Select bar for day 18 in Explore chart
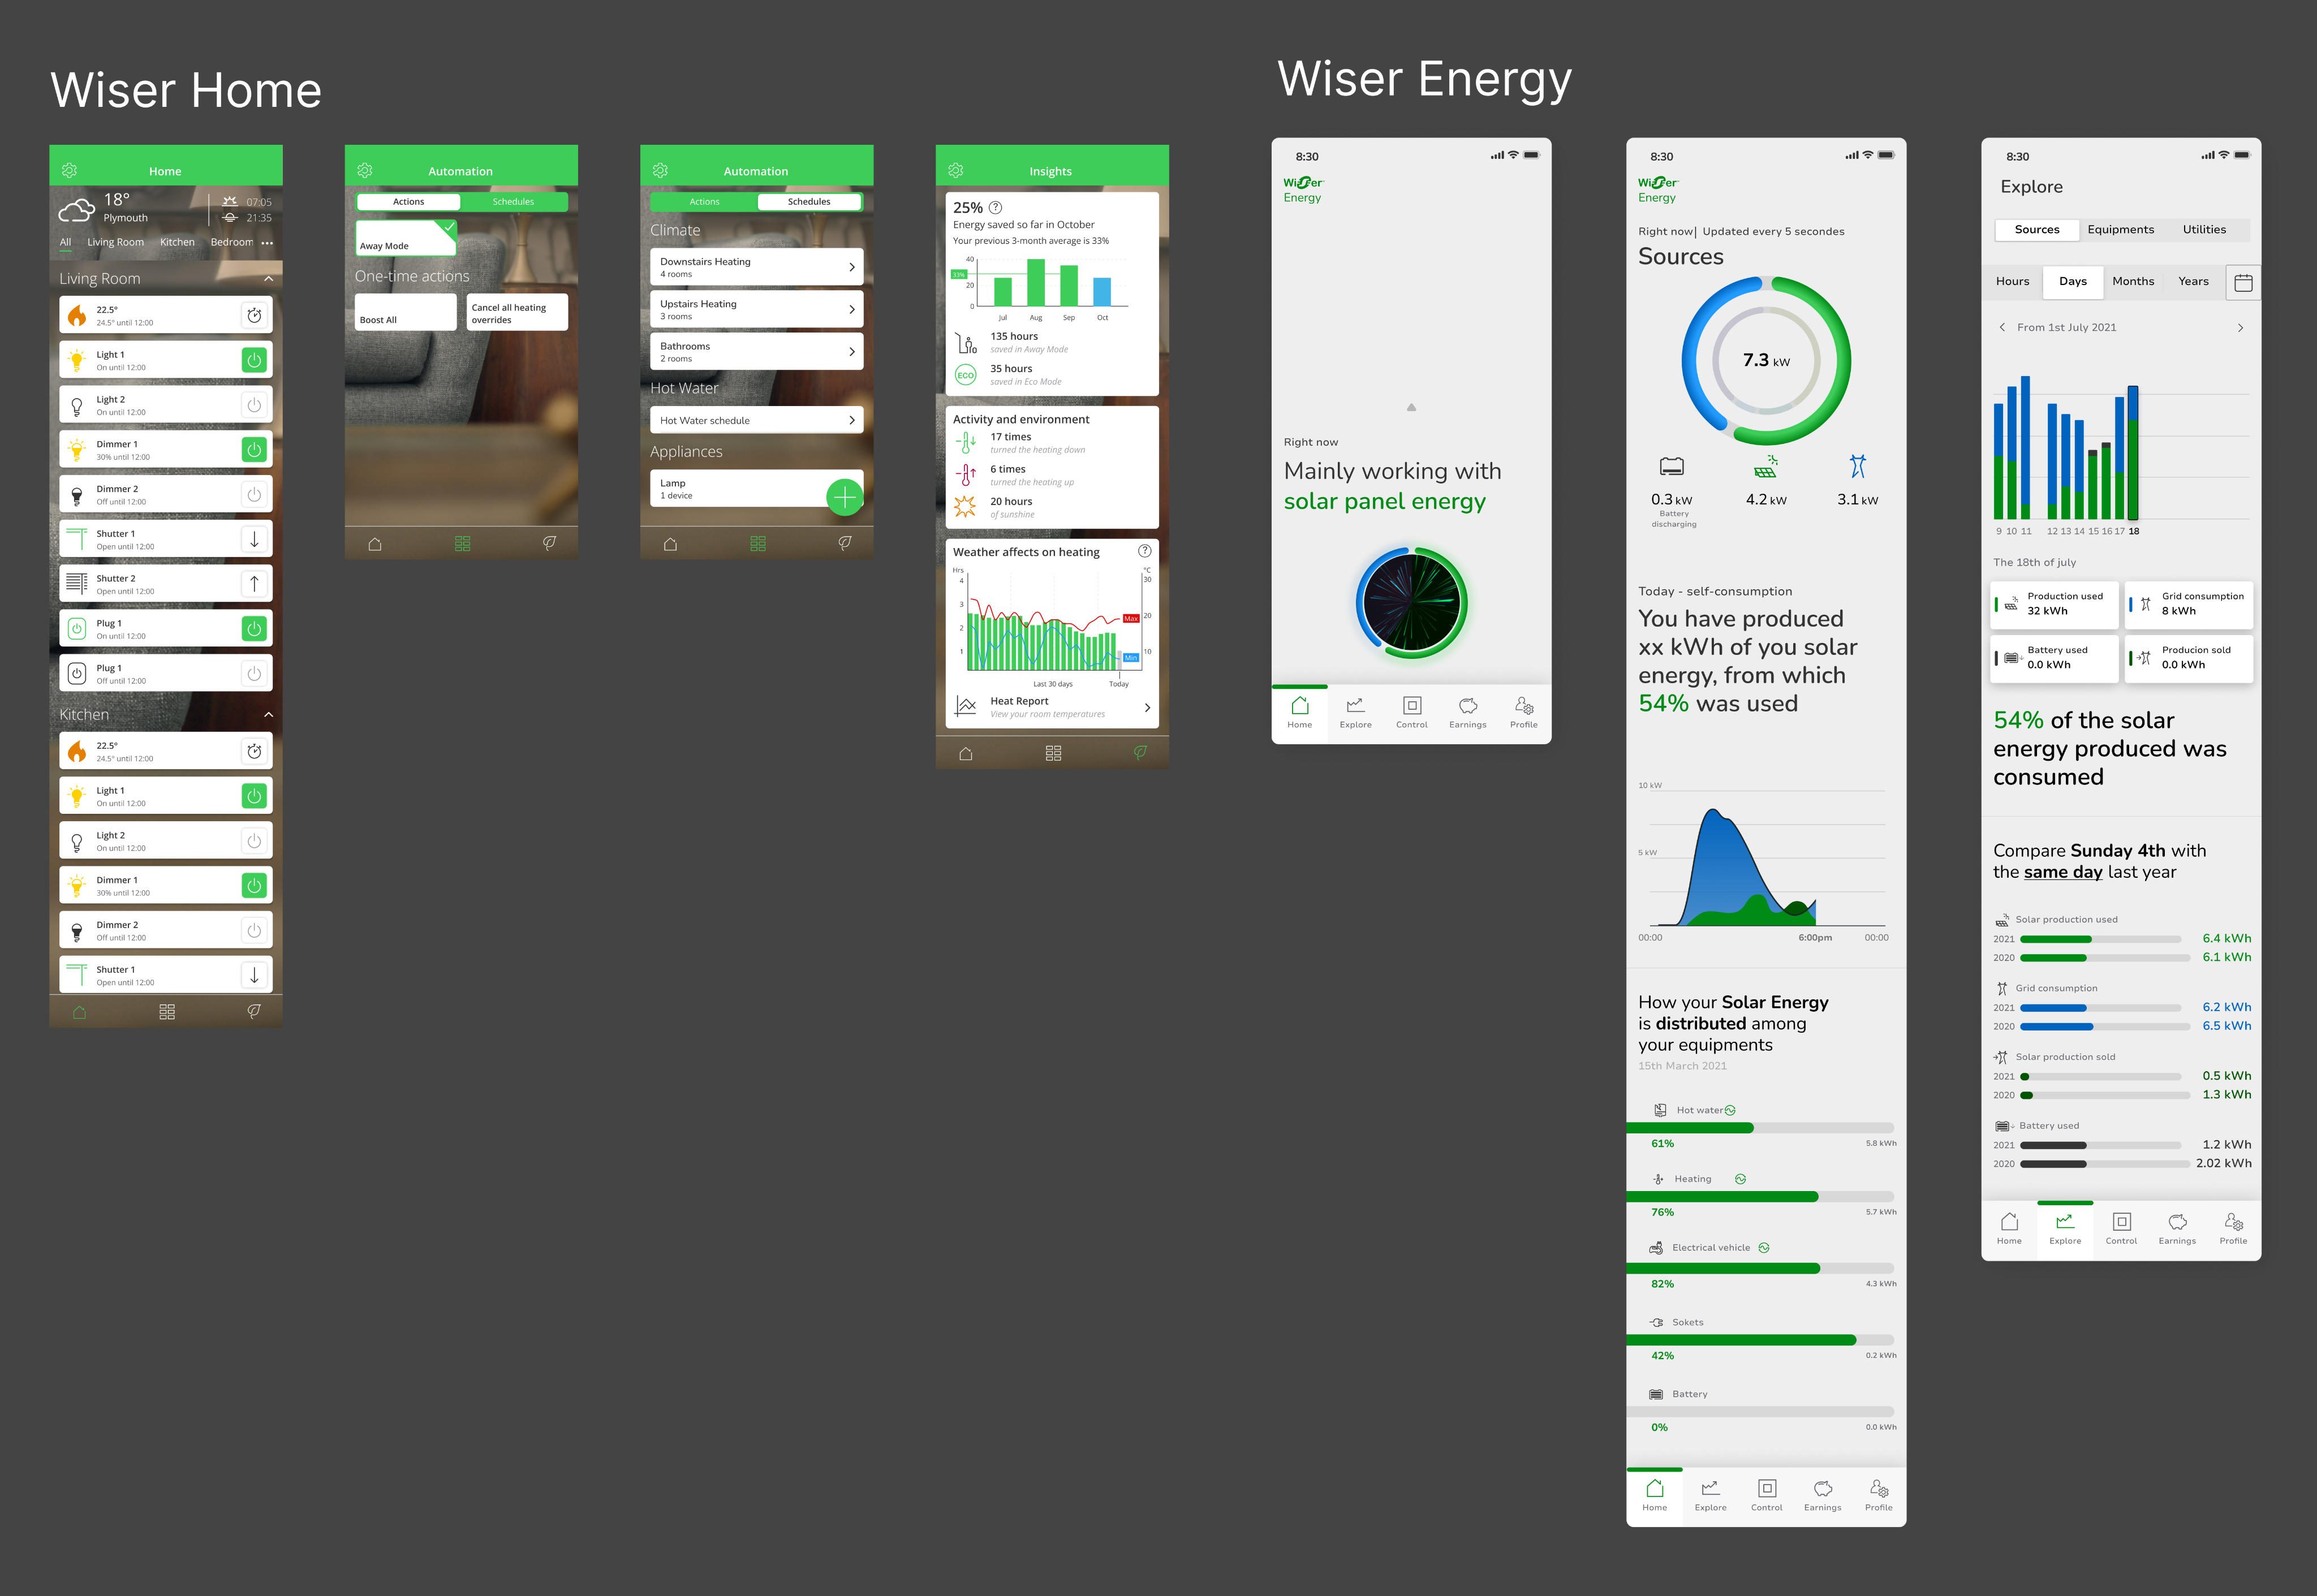This screenshot has width=2317, height=1596. point(2133,453)
